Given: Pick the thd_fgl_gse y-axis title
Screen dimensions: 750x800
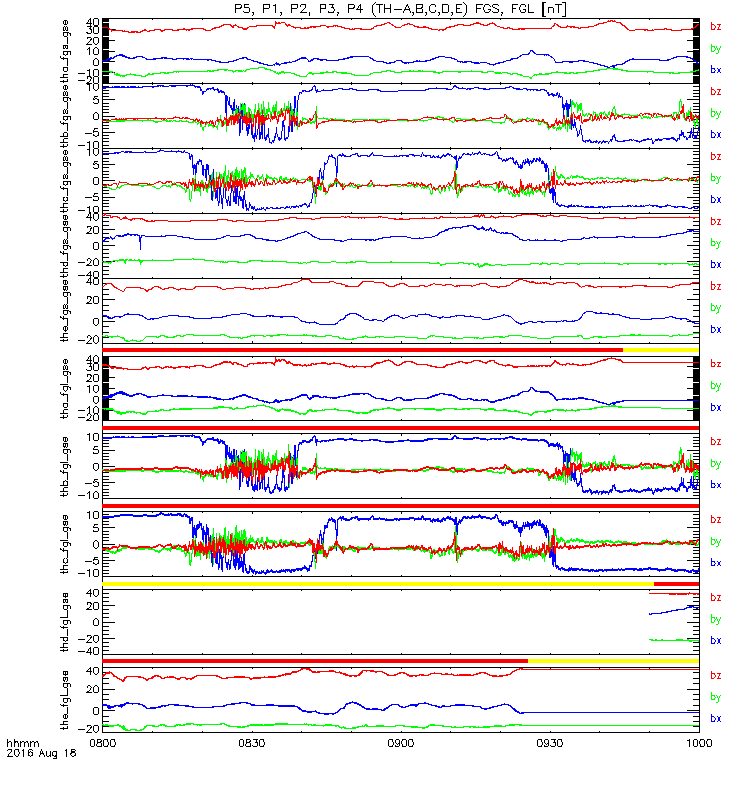Looking at the screenshot, I should 65,622.
